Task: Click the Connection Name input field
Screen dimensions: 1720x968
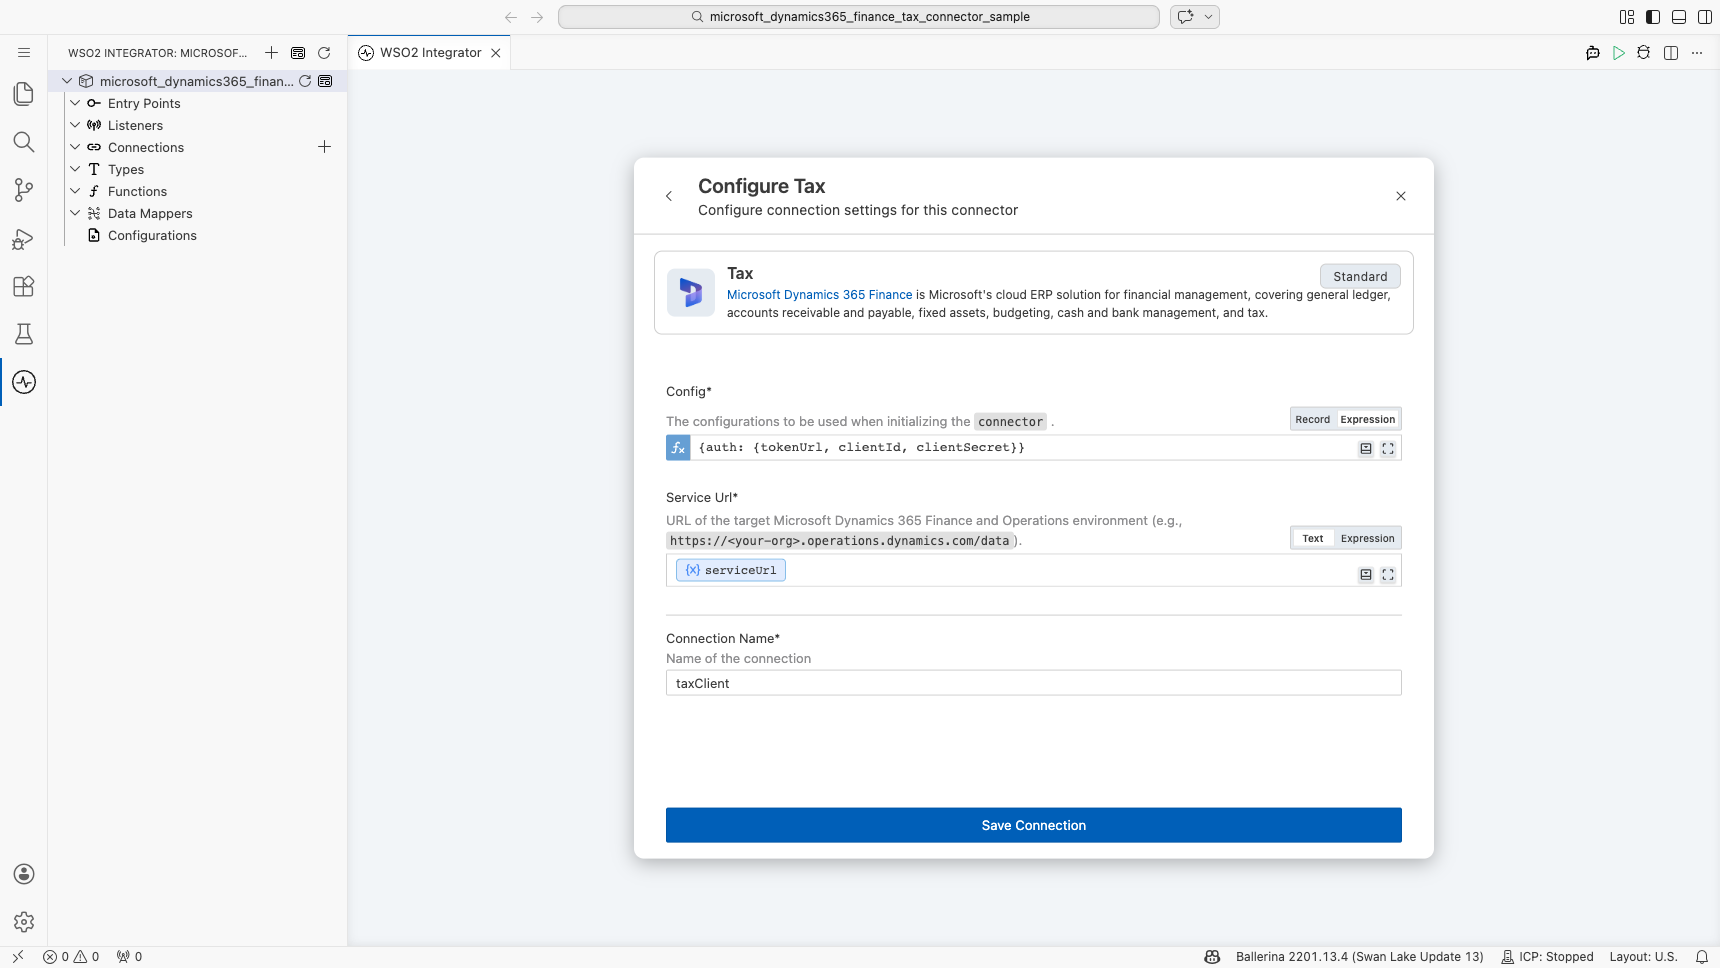Action: [1034, 683]
